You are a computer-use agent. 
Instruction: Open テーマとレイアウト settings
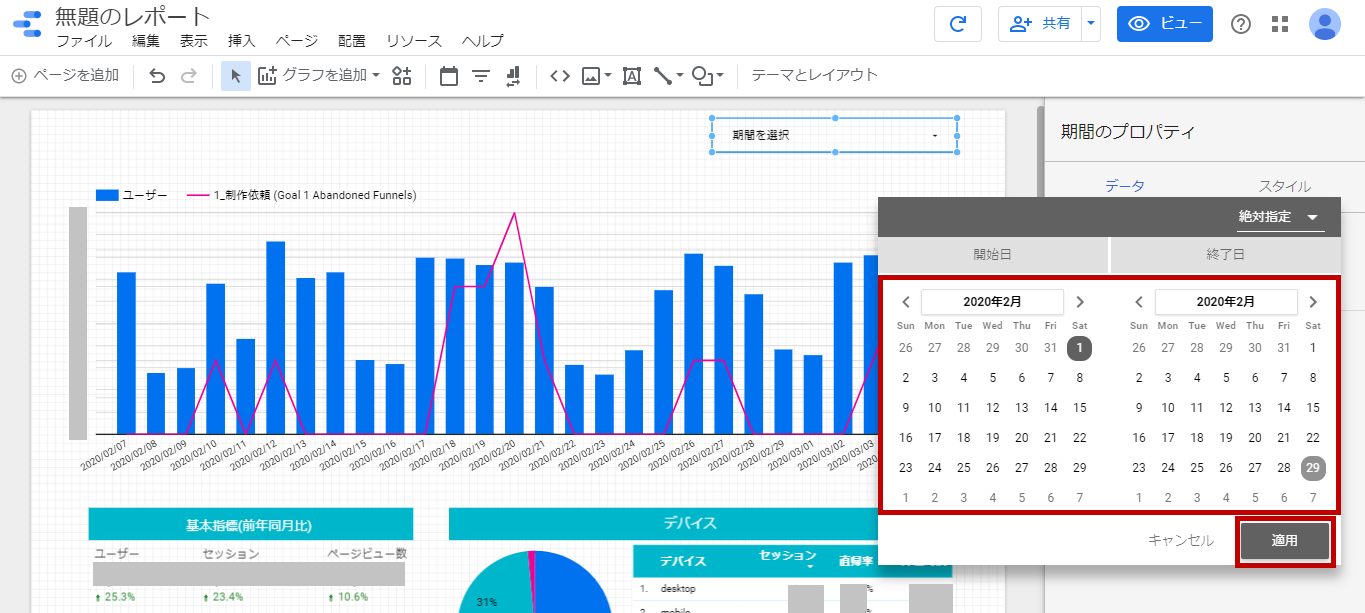coord(815,75)
